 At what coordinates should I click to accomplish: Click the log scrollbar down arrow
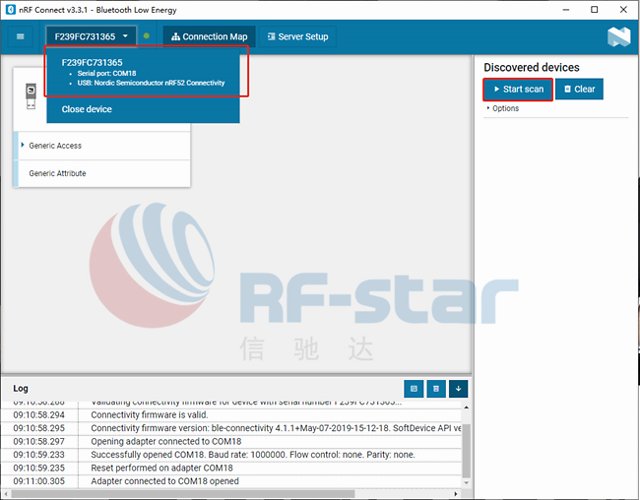(466, 483)
